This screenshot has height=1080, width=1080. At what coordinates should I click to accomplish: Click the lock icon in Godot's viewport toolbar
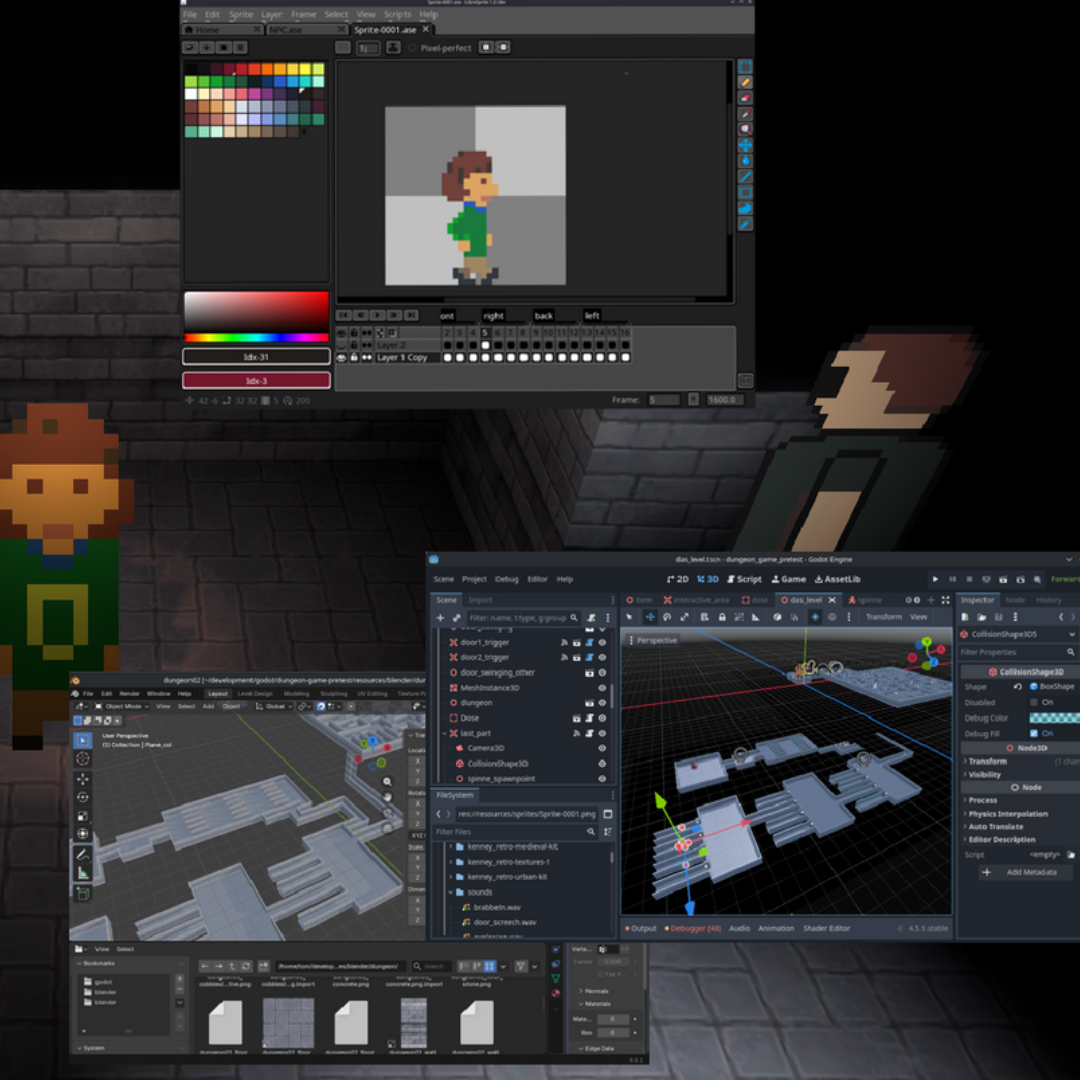tap(722, 617)
